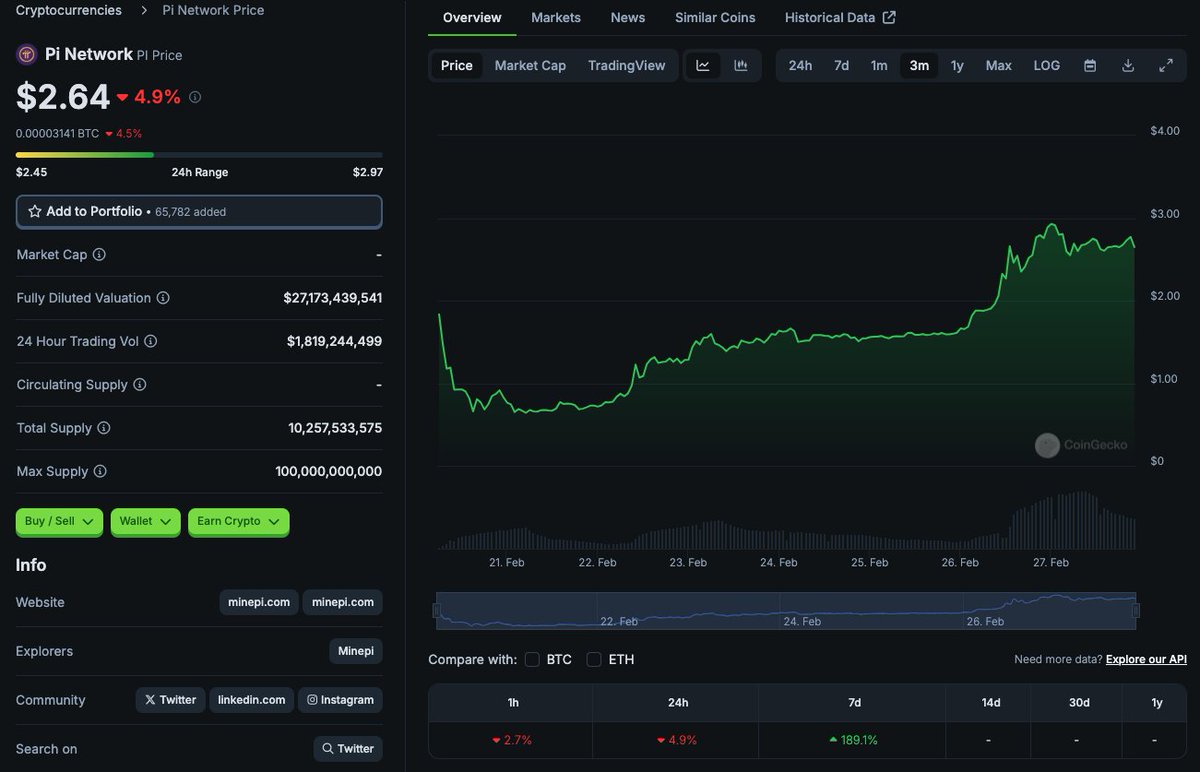1200x772 pixels.
Task: Click right handle of the range navigator
Action: [1136, 610]
